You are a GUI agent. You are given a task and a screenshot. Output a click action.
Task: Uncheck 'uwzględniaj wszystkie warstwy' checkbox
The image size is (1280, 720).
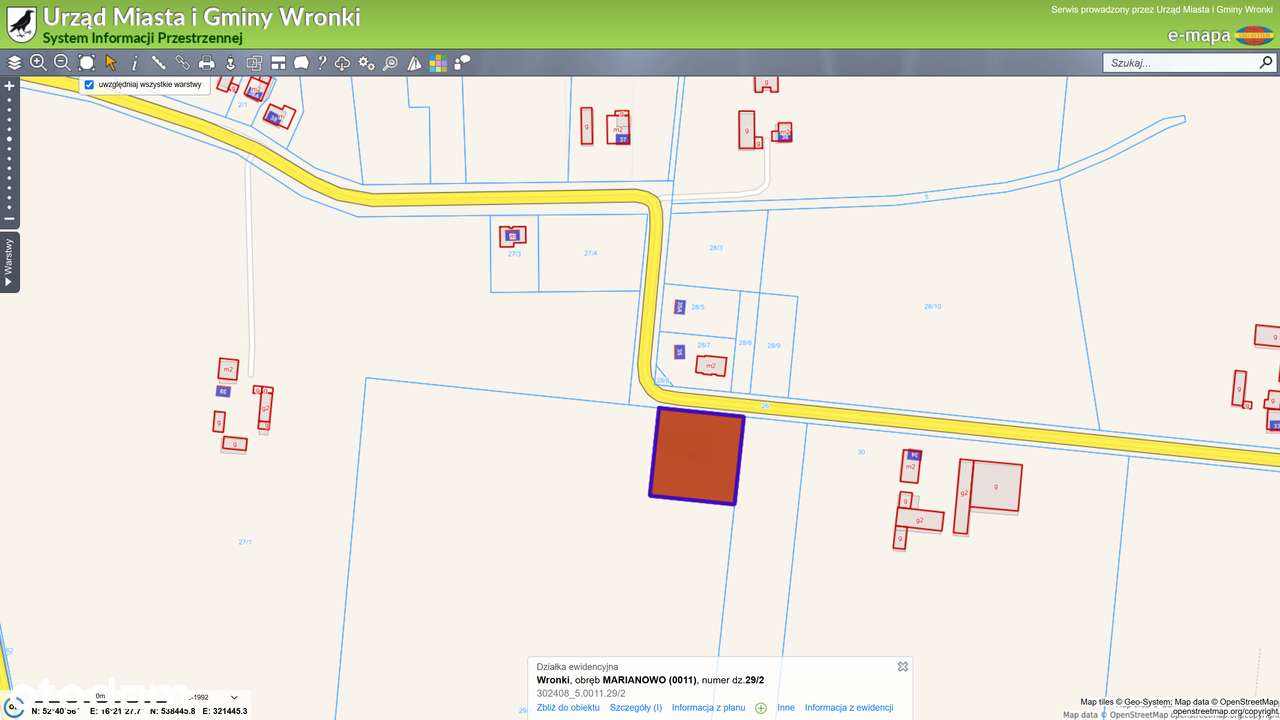(x=89, y=85)
